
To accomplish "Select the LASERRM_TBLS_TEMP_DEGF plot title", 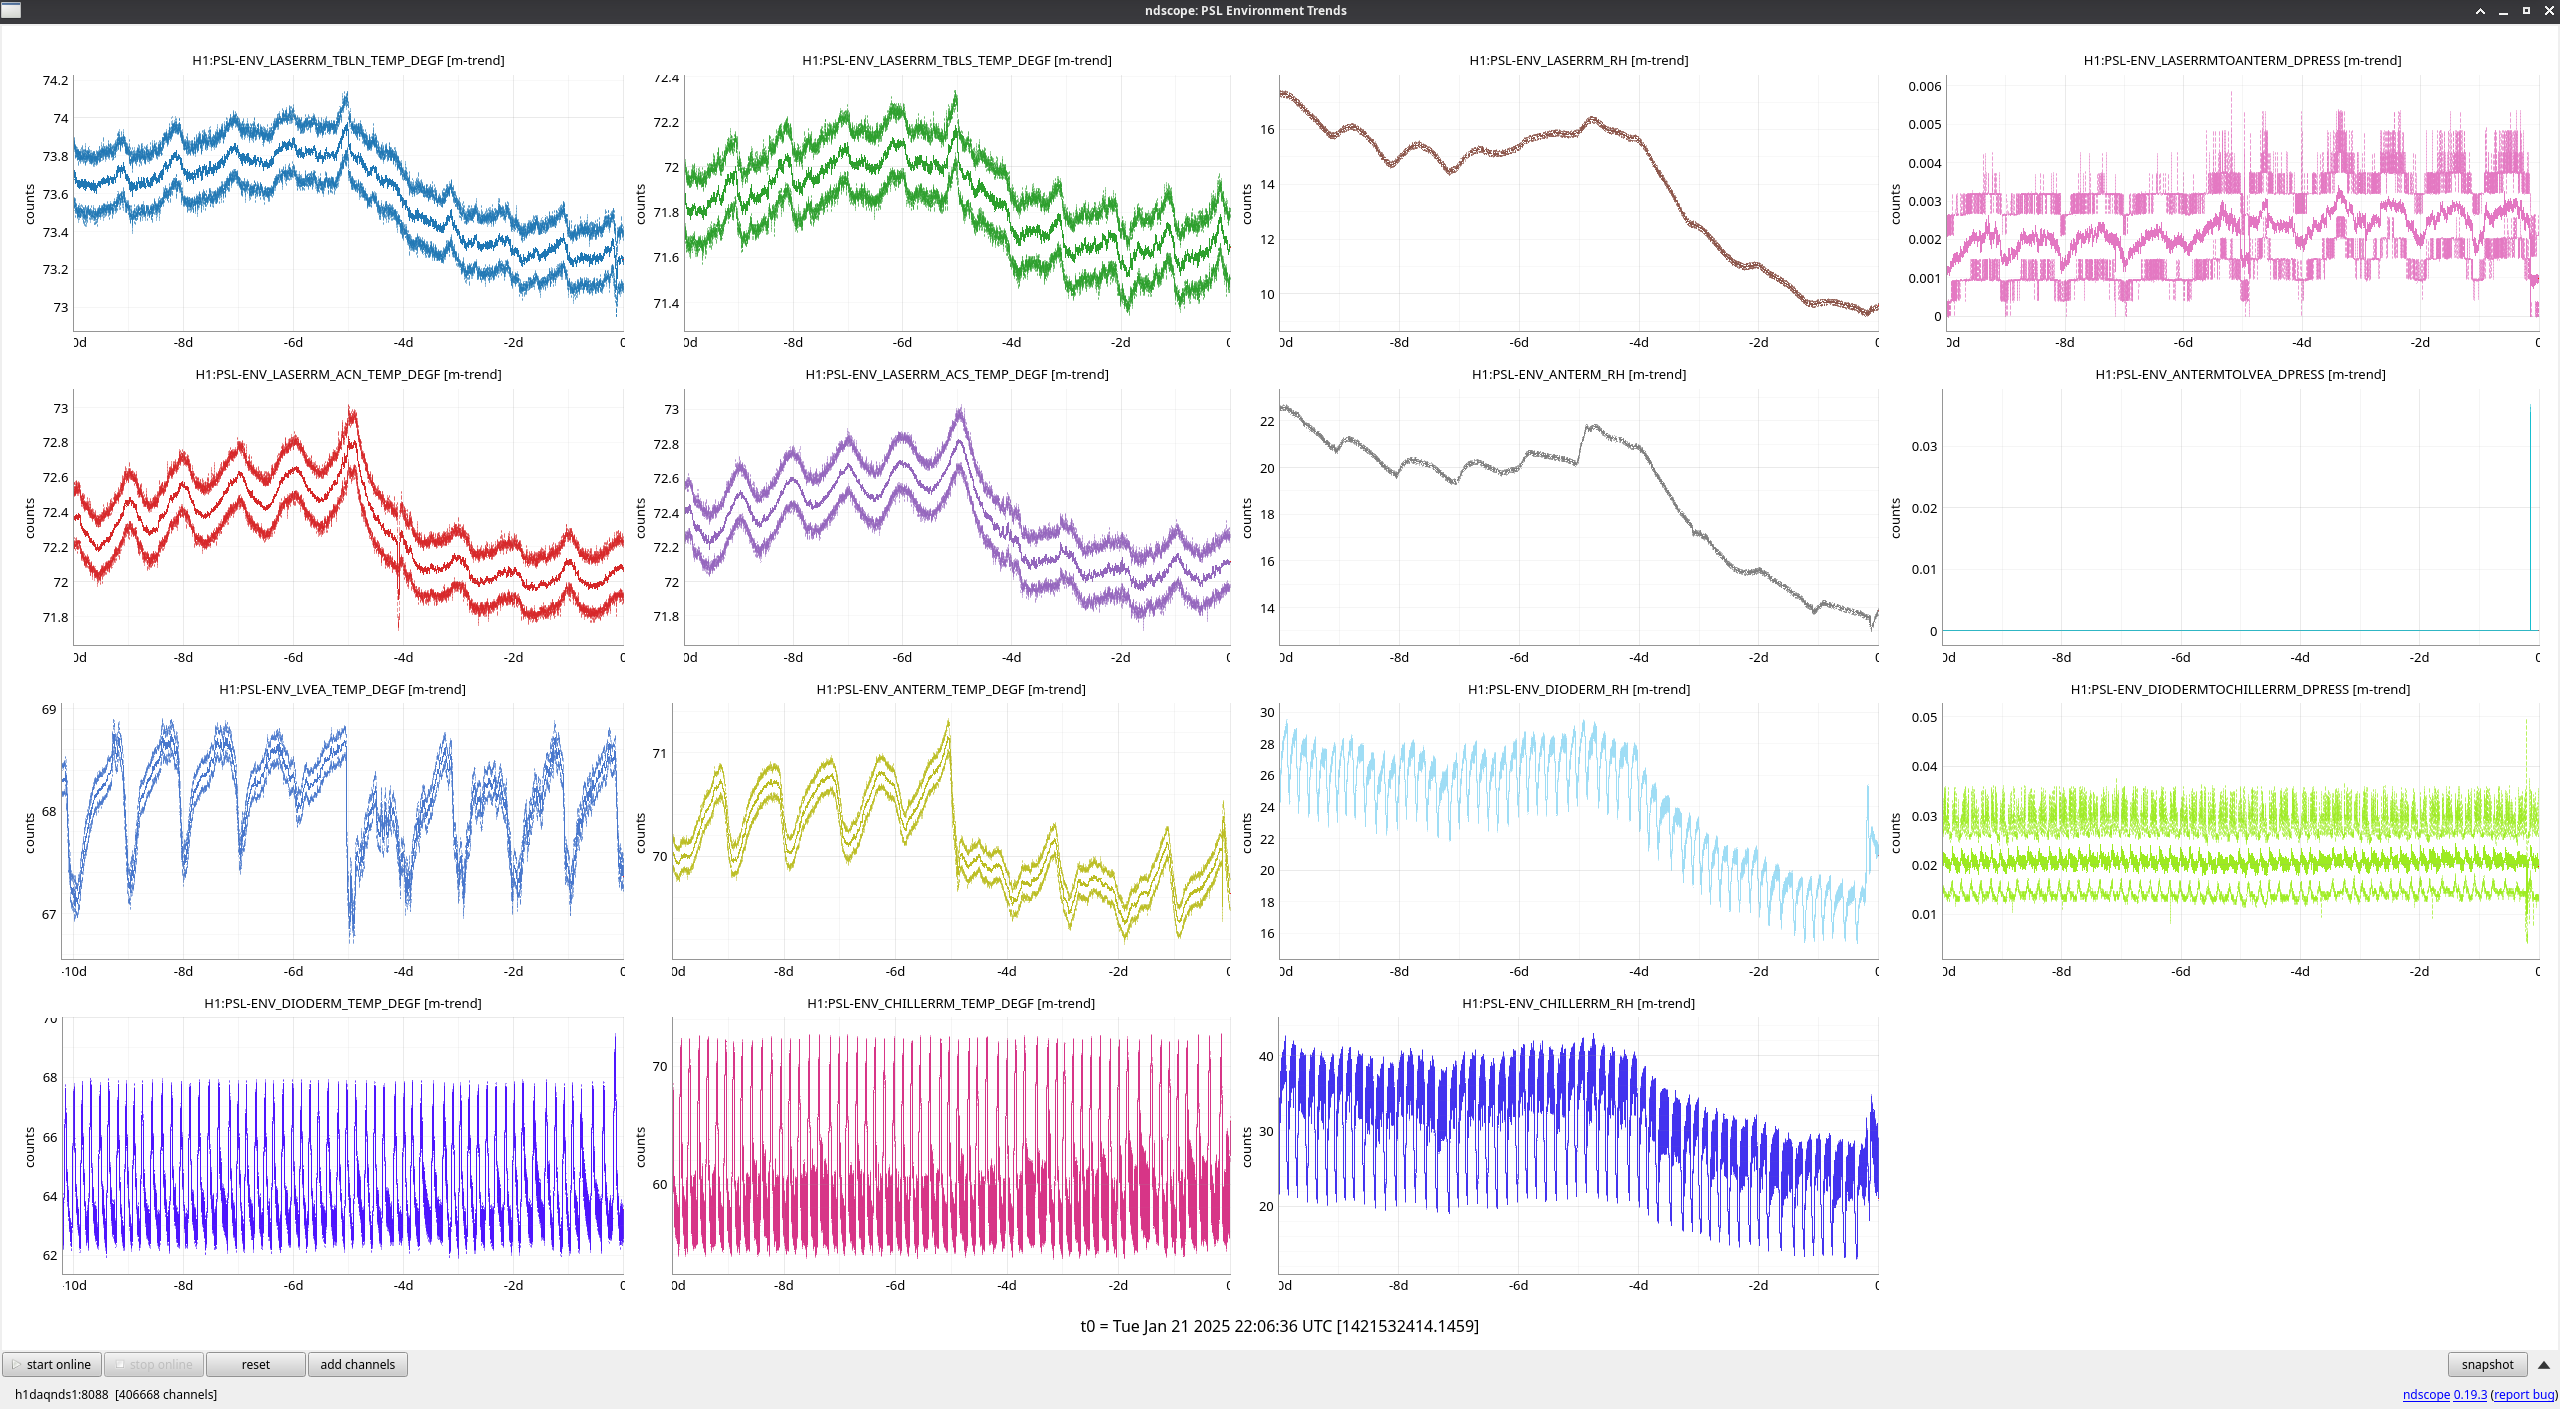I will (957, 60).
